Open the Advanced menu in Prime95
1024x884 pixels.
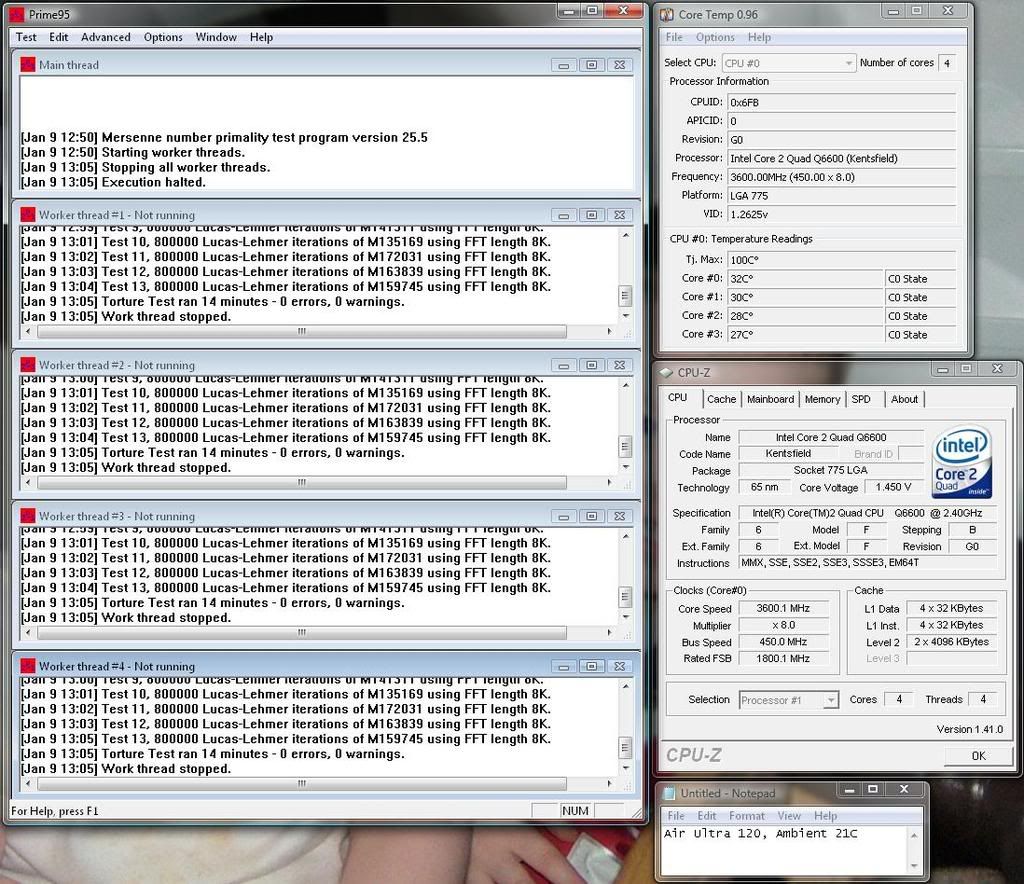pyautogui.click(x=106, y=37)
